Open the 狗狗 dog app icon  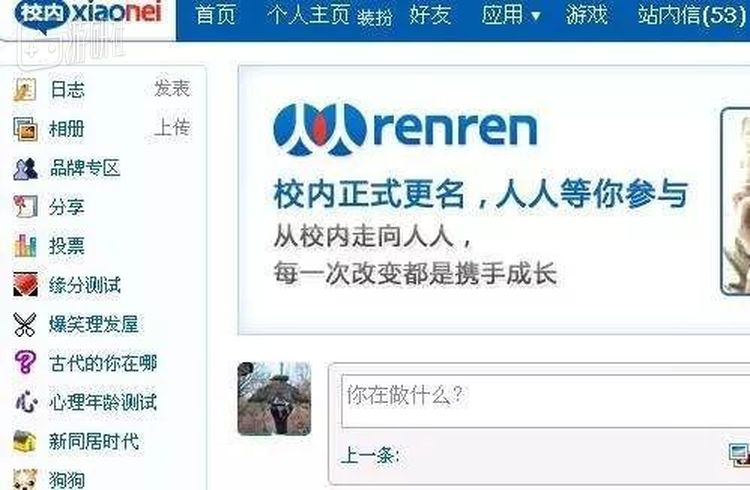[x=25, y=479]
